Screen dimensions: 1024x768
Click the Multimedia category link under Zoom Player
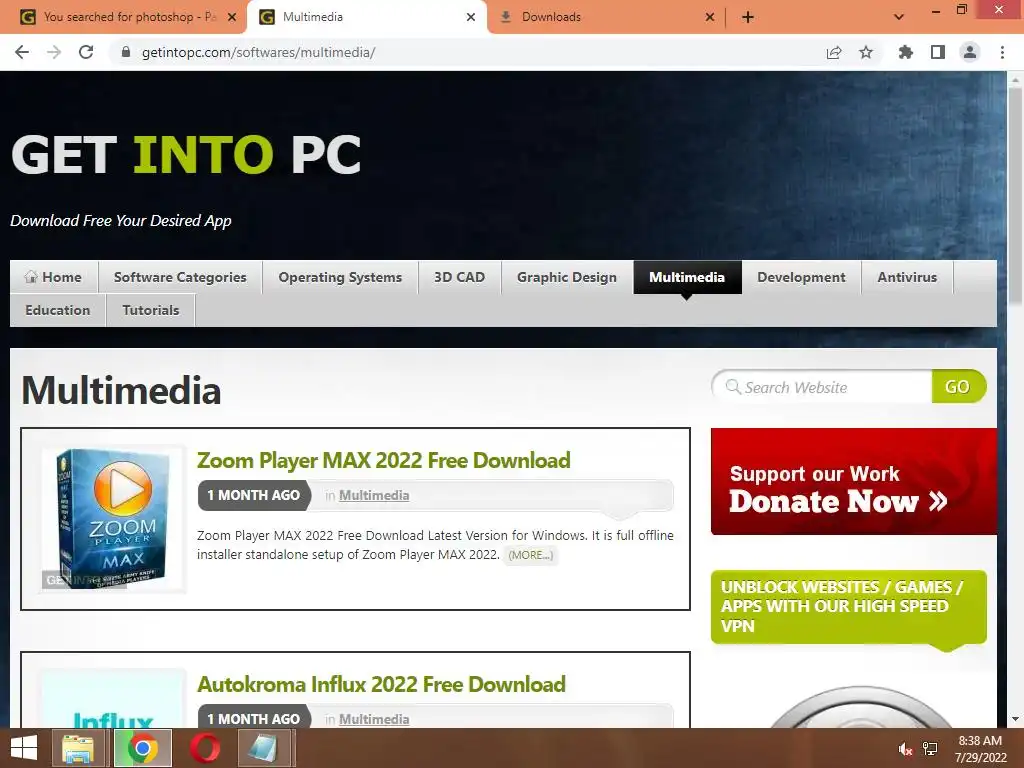click(x=374, y=496)
